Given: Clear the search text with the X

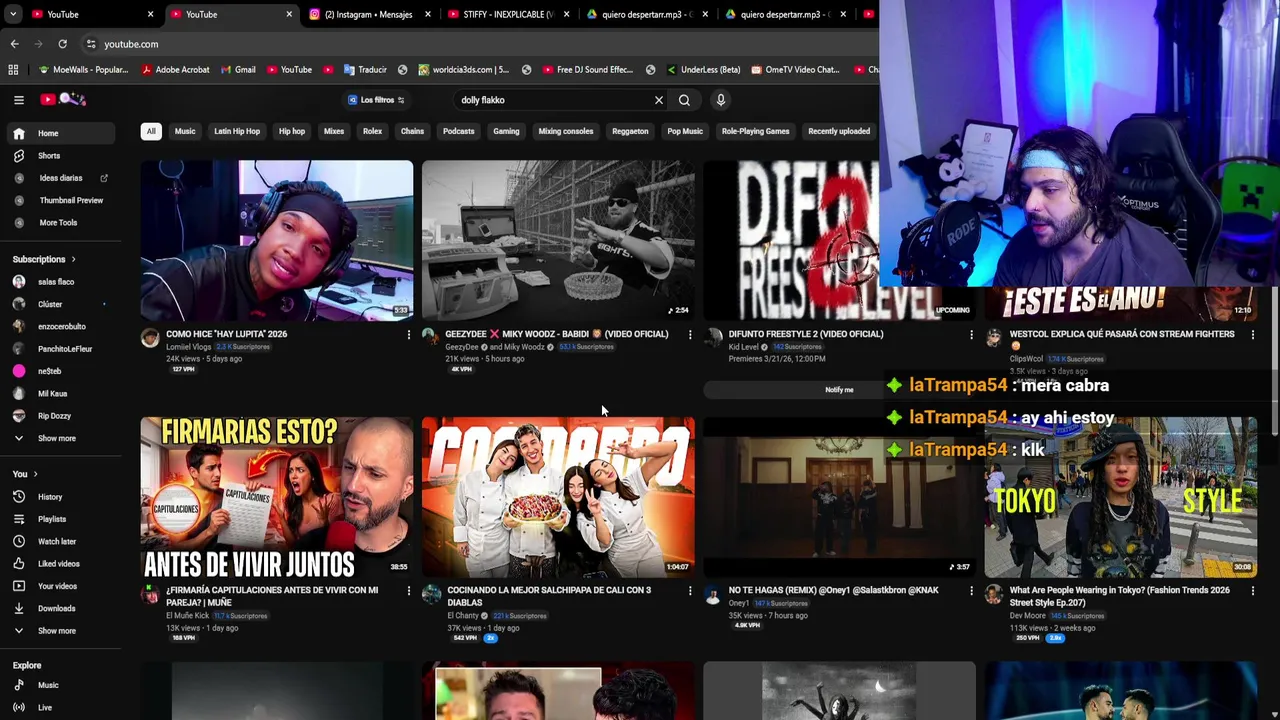Looking at the screenshot, I should pos(659,100).
